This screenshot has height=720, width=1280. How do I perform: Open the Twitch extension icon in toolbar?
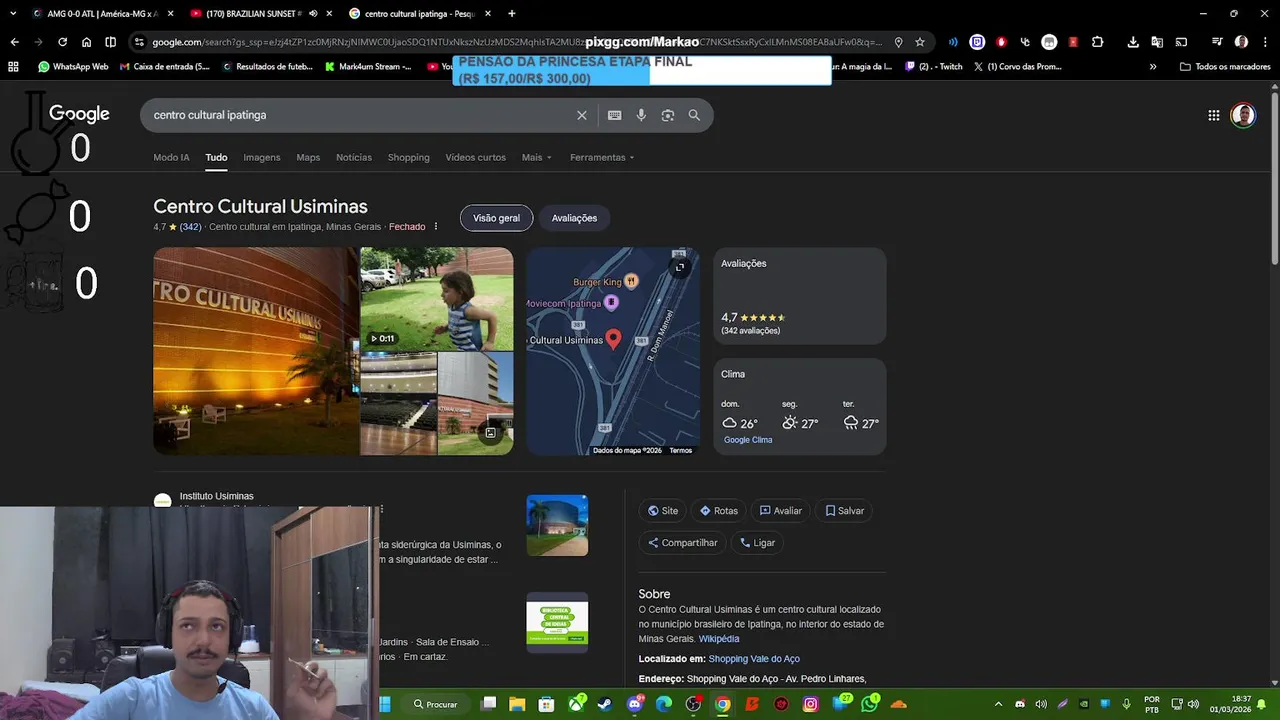click(x=977, y=42)
